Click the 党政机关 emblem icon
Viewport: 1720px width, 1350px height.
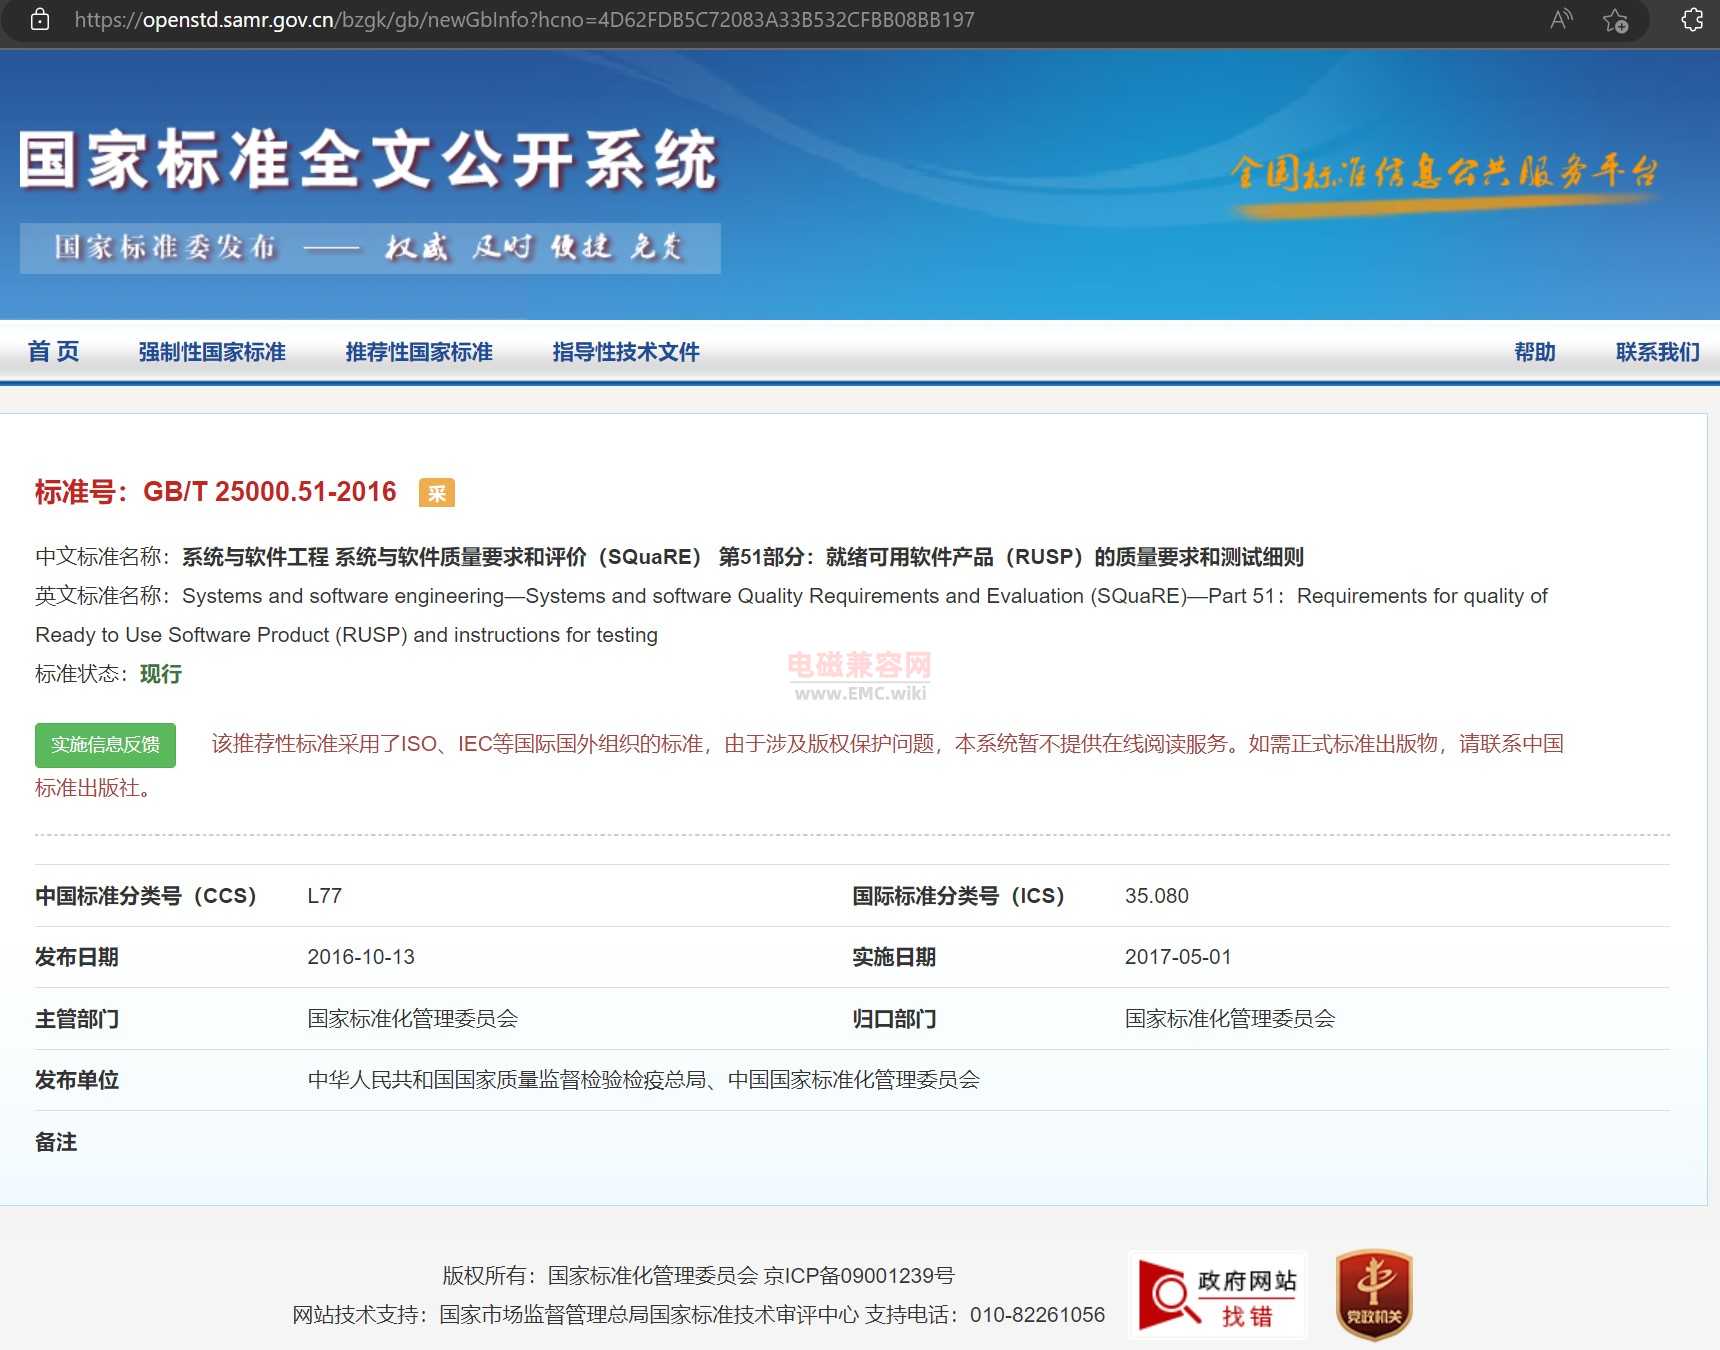coord(1374,1295)
